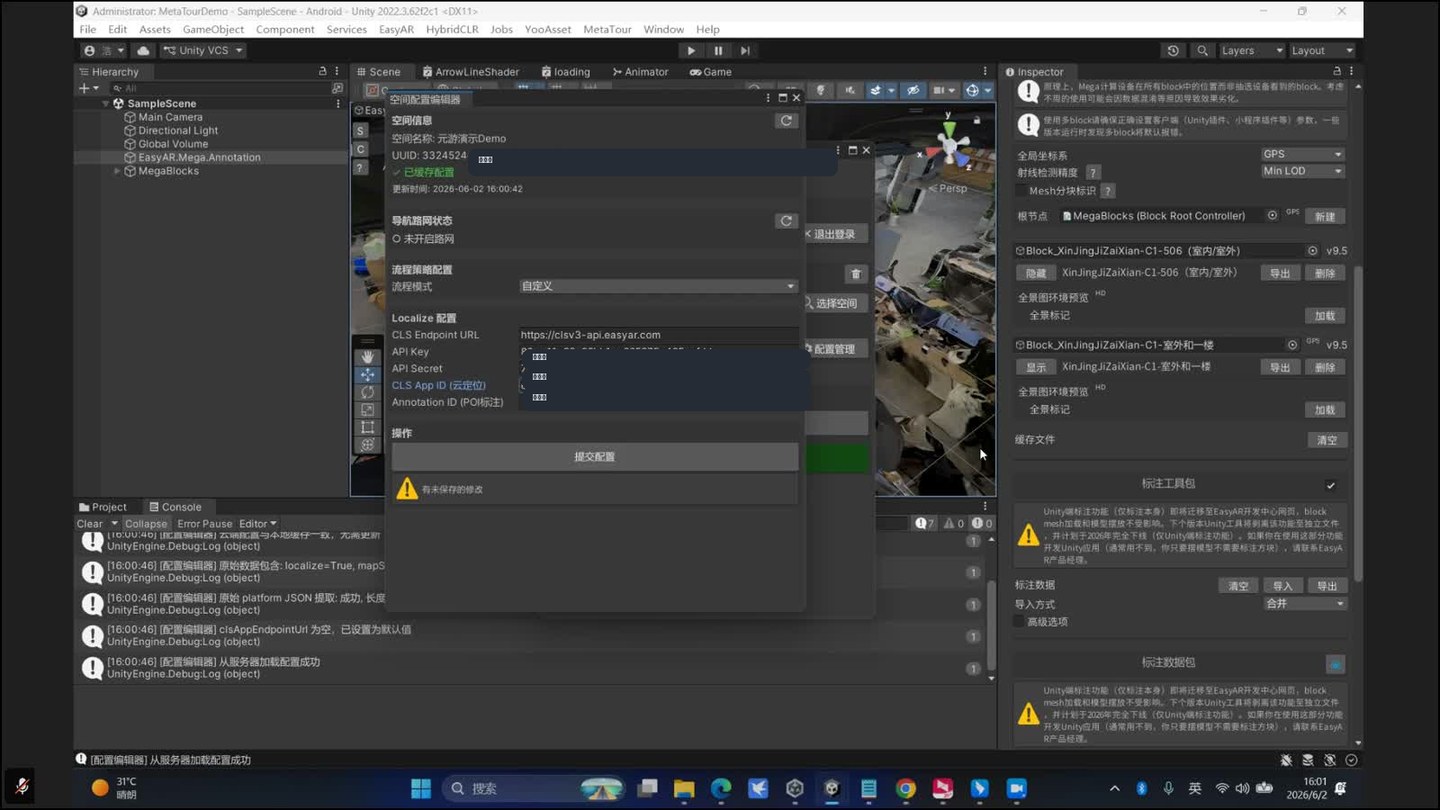Click the CLS Endpoint URL field

click(x=658, y=335)
